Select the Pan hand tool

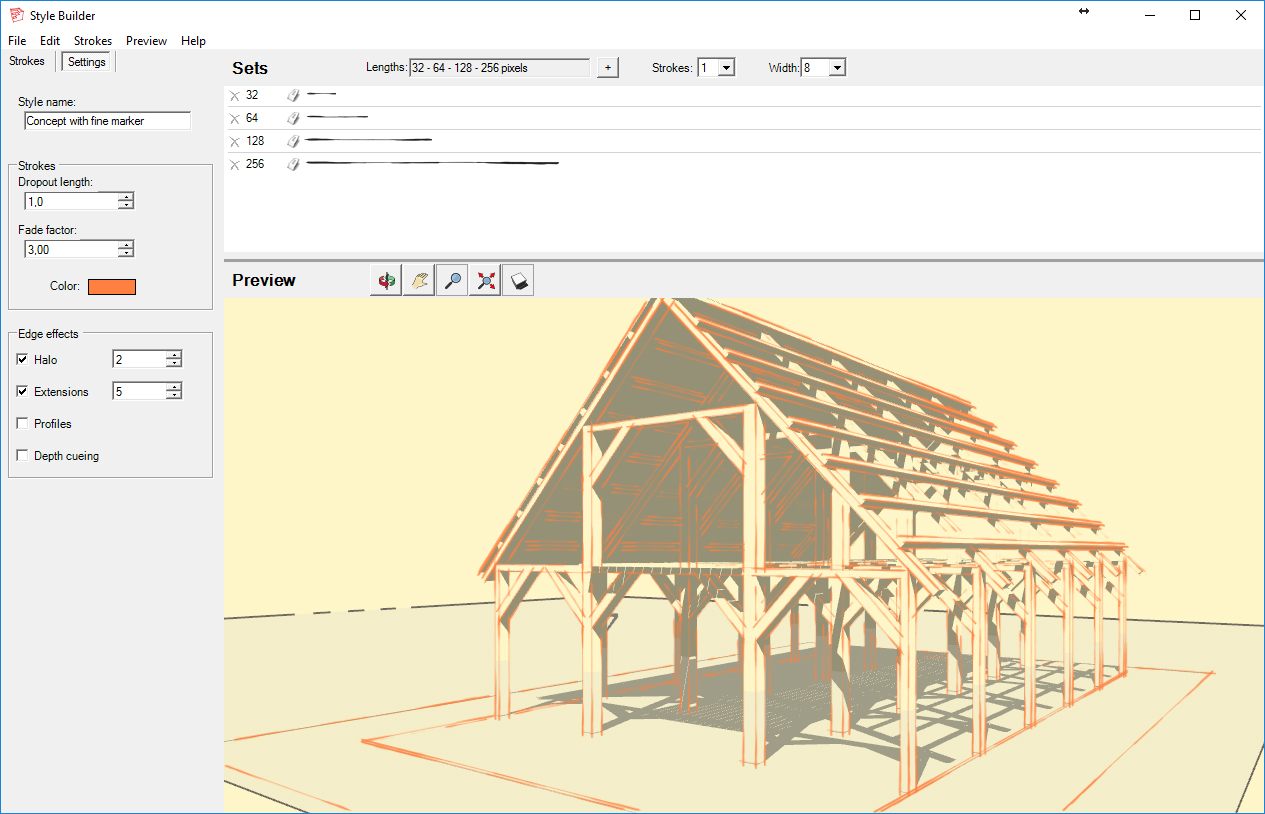coord(419,281)
